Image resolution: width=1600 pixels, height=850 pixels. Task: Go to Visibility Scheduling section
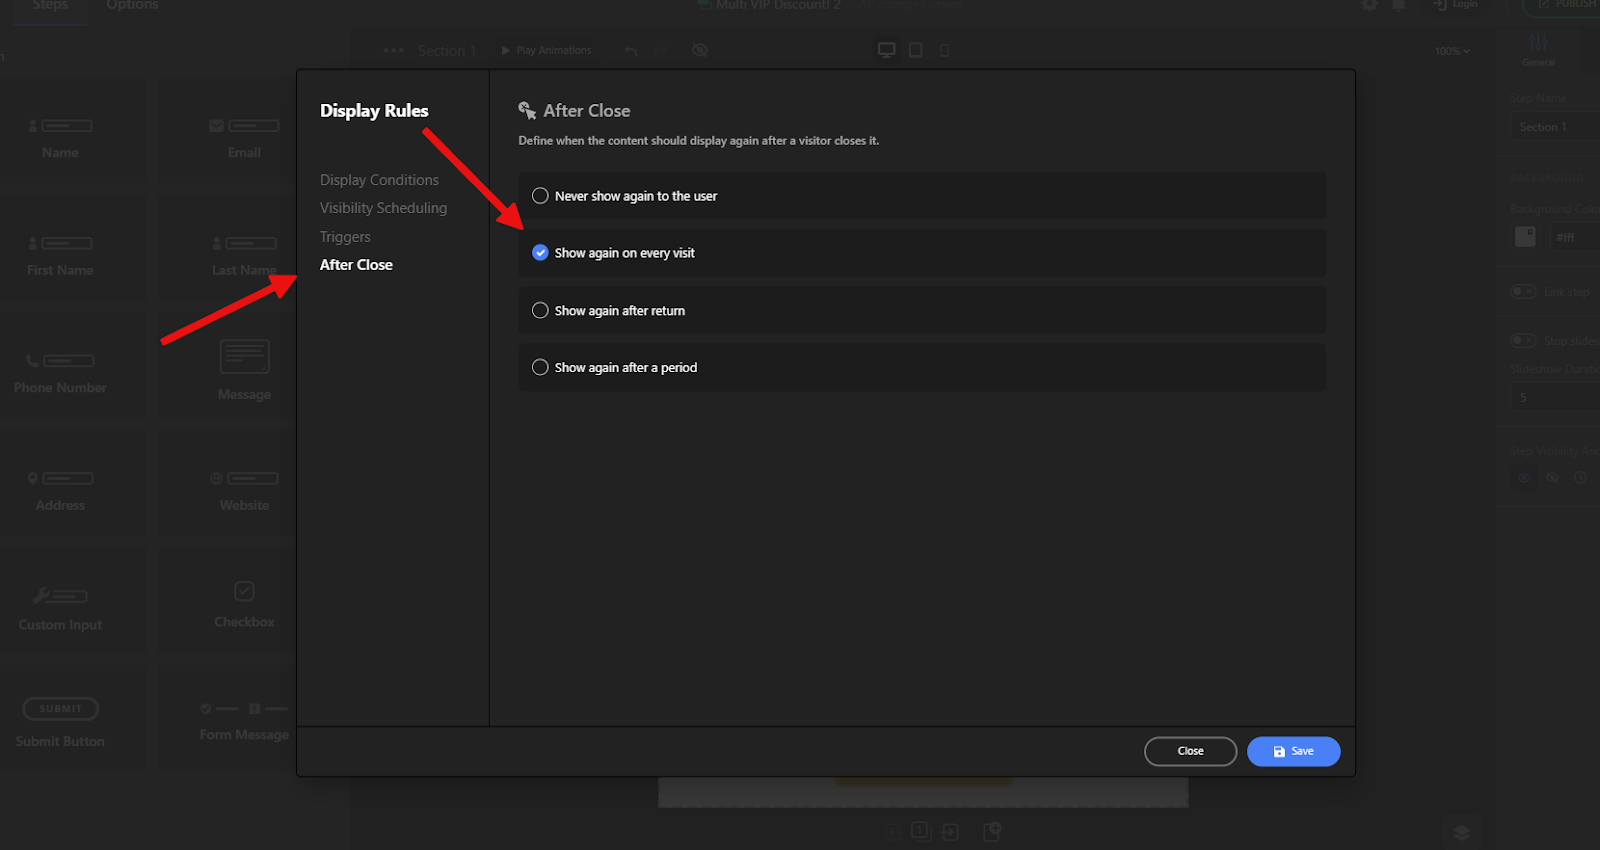coord(383,208)
